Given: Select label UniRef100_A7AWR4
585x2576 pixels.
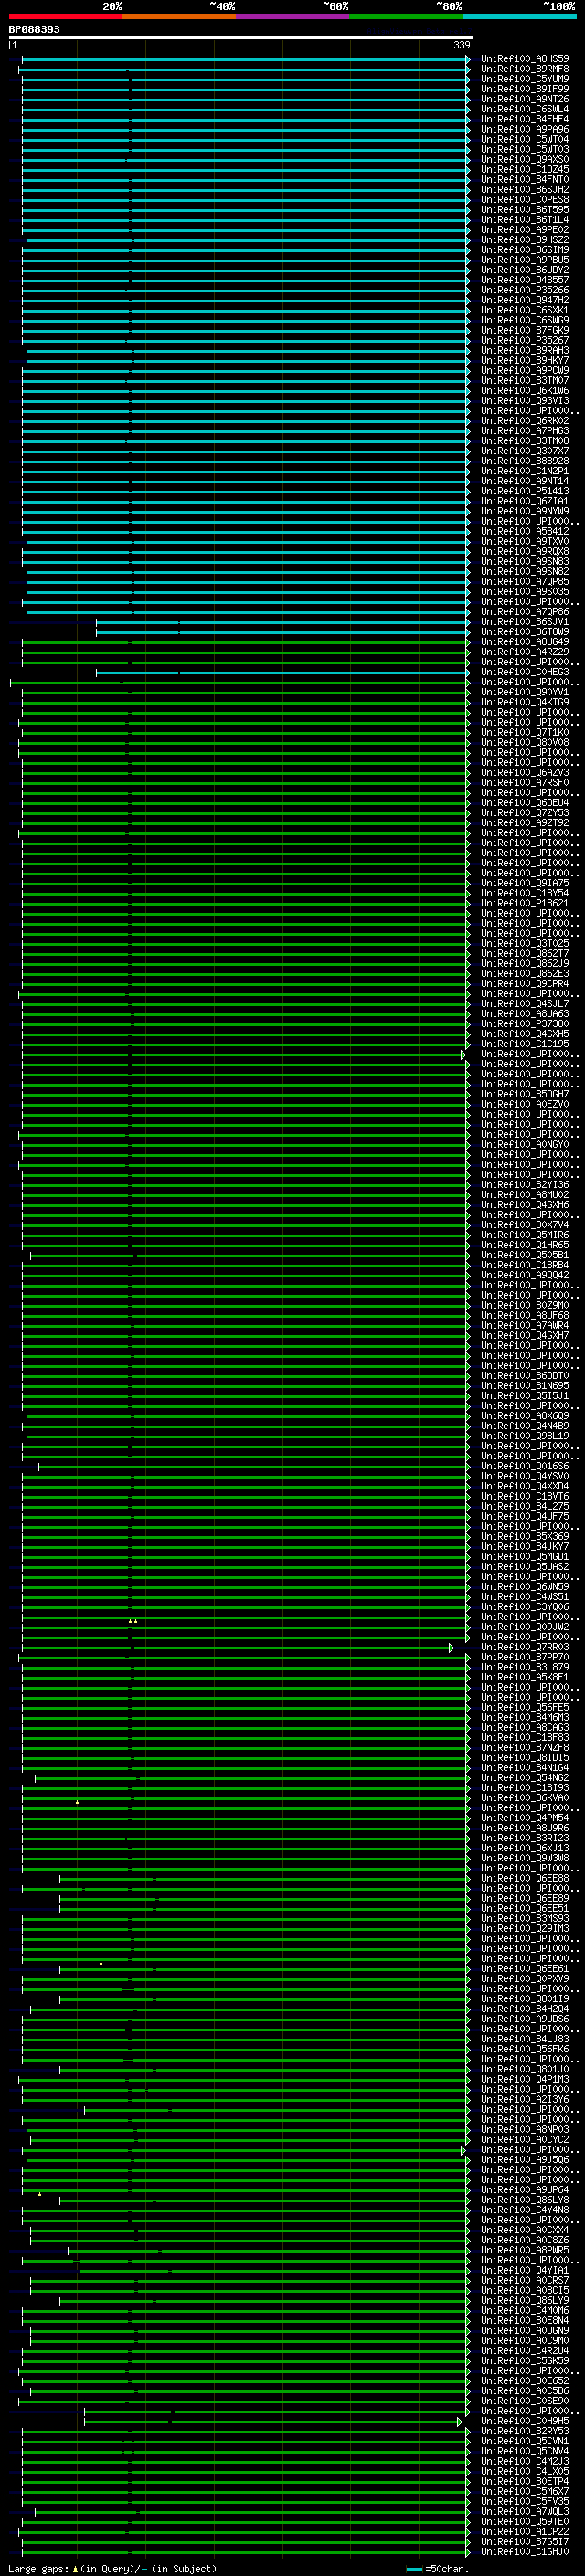Looking at the screenshot, I should [x=524, y=1325].
